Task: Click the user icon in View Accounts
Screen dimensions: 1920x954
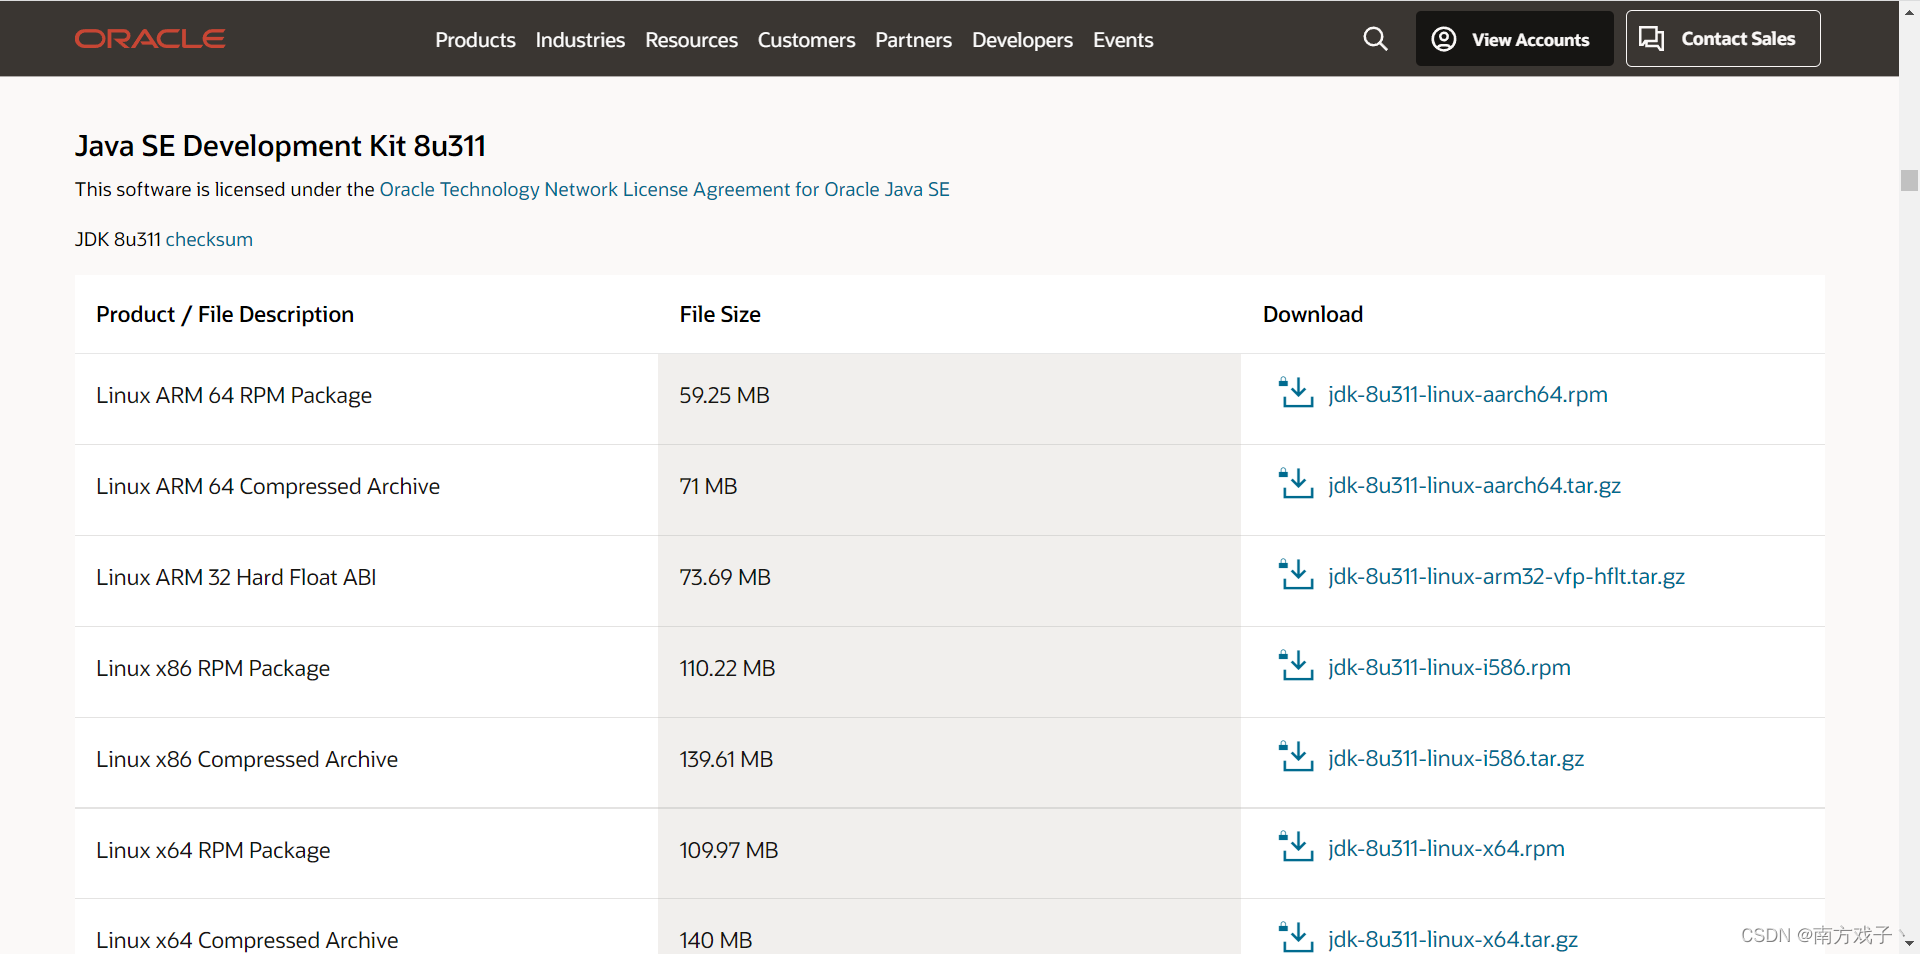Action: click(1444, 39)
